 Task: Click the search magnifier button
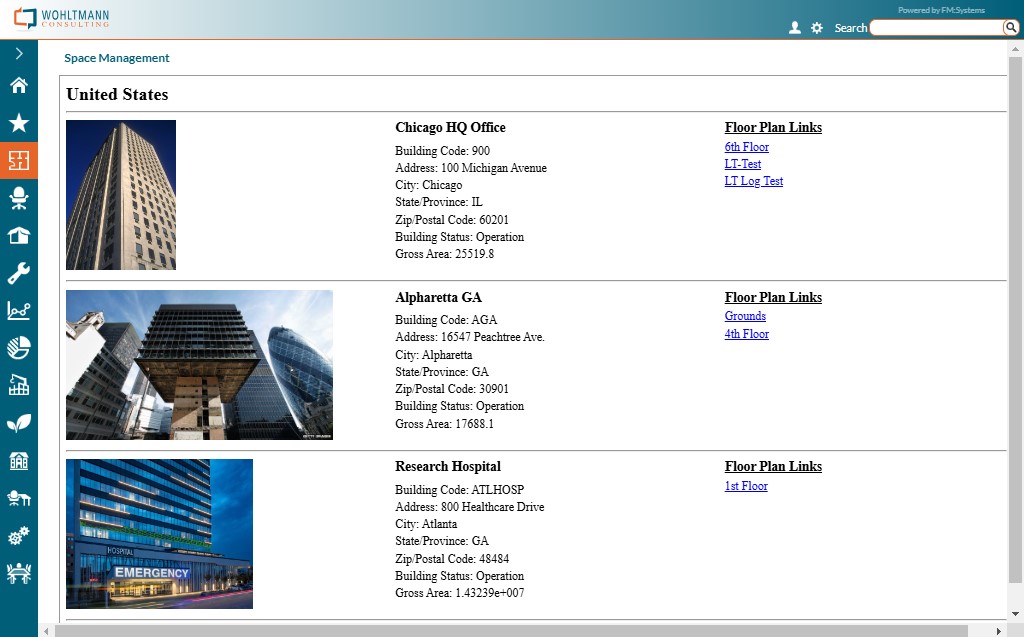pos(1011,28)
